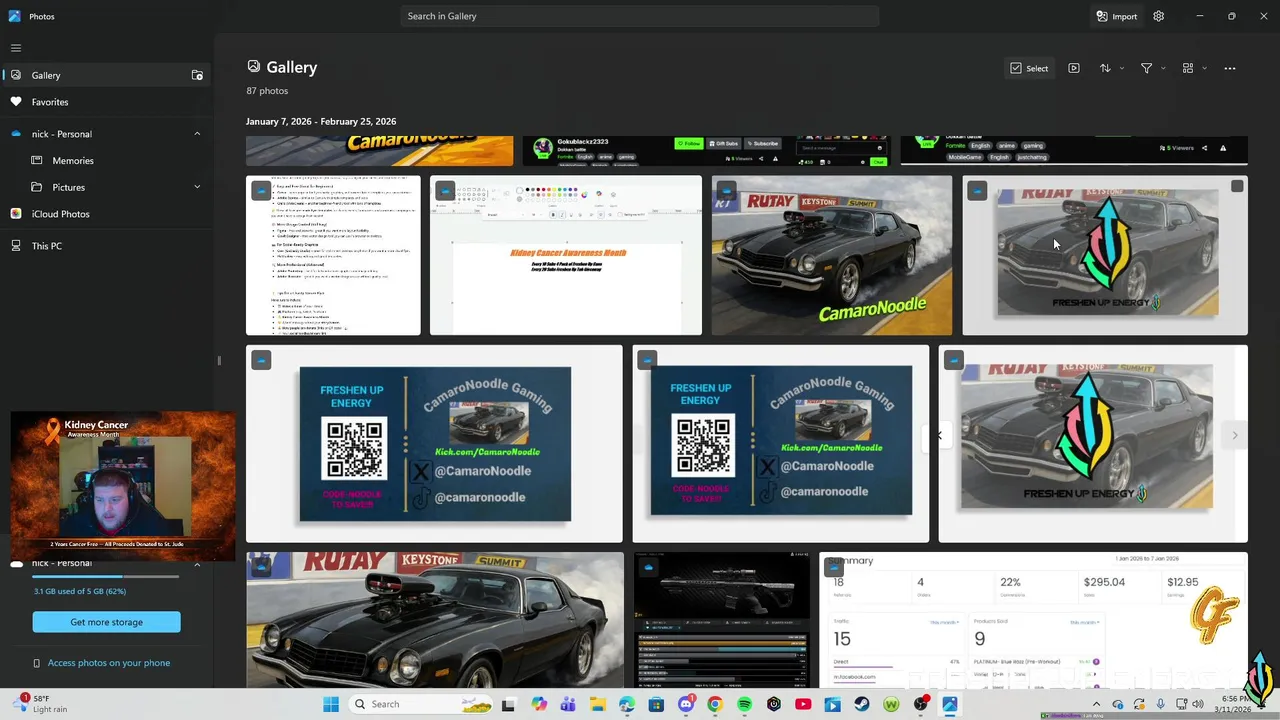The height and width of the screenshot is (720, 1280).
Task: Open Copilot from the taskbar
Action: coord(539,704)
